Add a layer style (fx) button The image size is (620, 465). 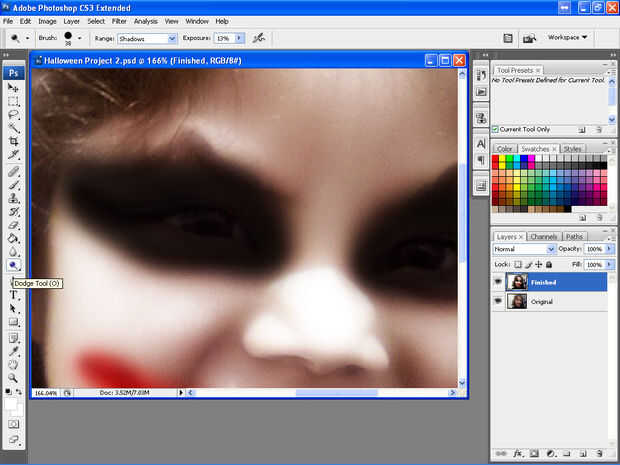[x=517, y=453]
